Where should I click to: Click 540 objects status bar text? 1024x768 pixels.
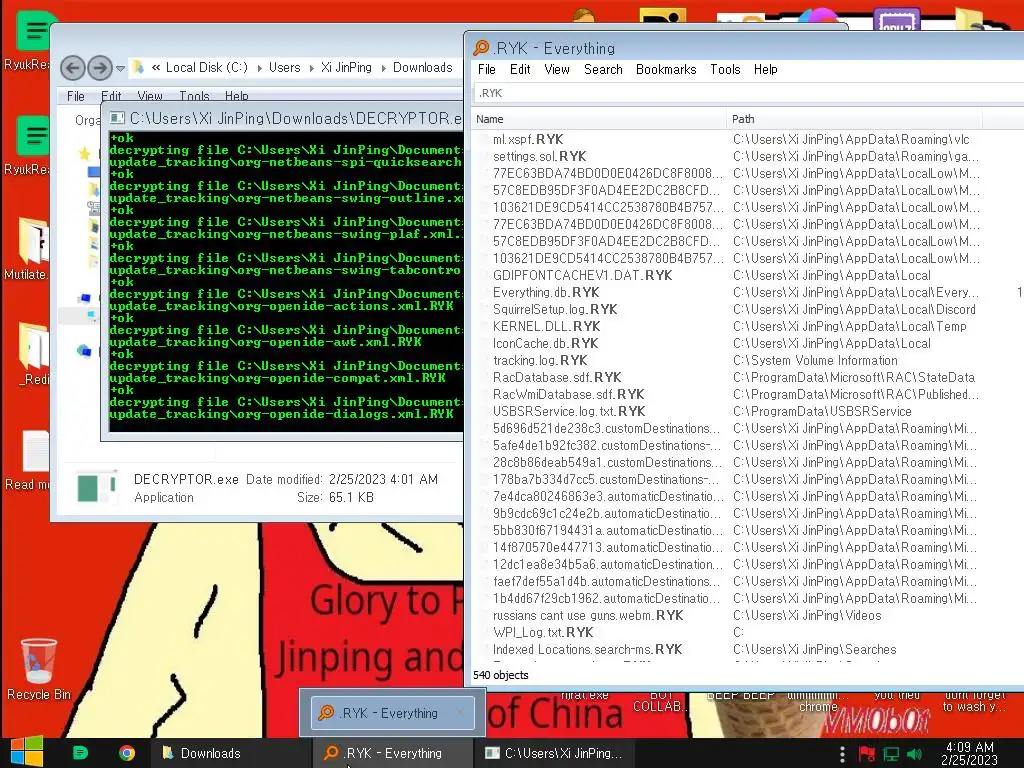point(501,675)
